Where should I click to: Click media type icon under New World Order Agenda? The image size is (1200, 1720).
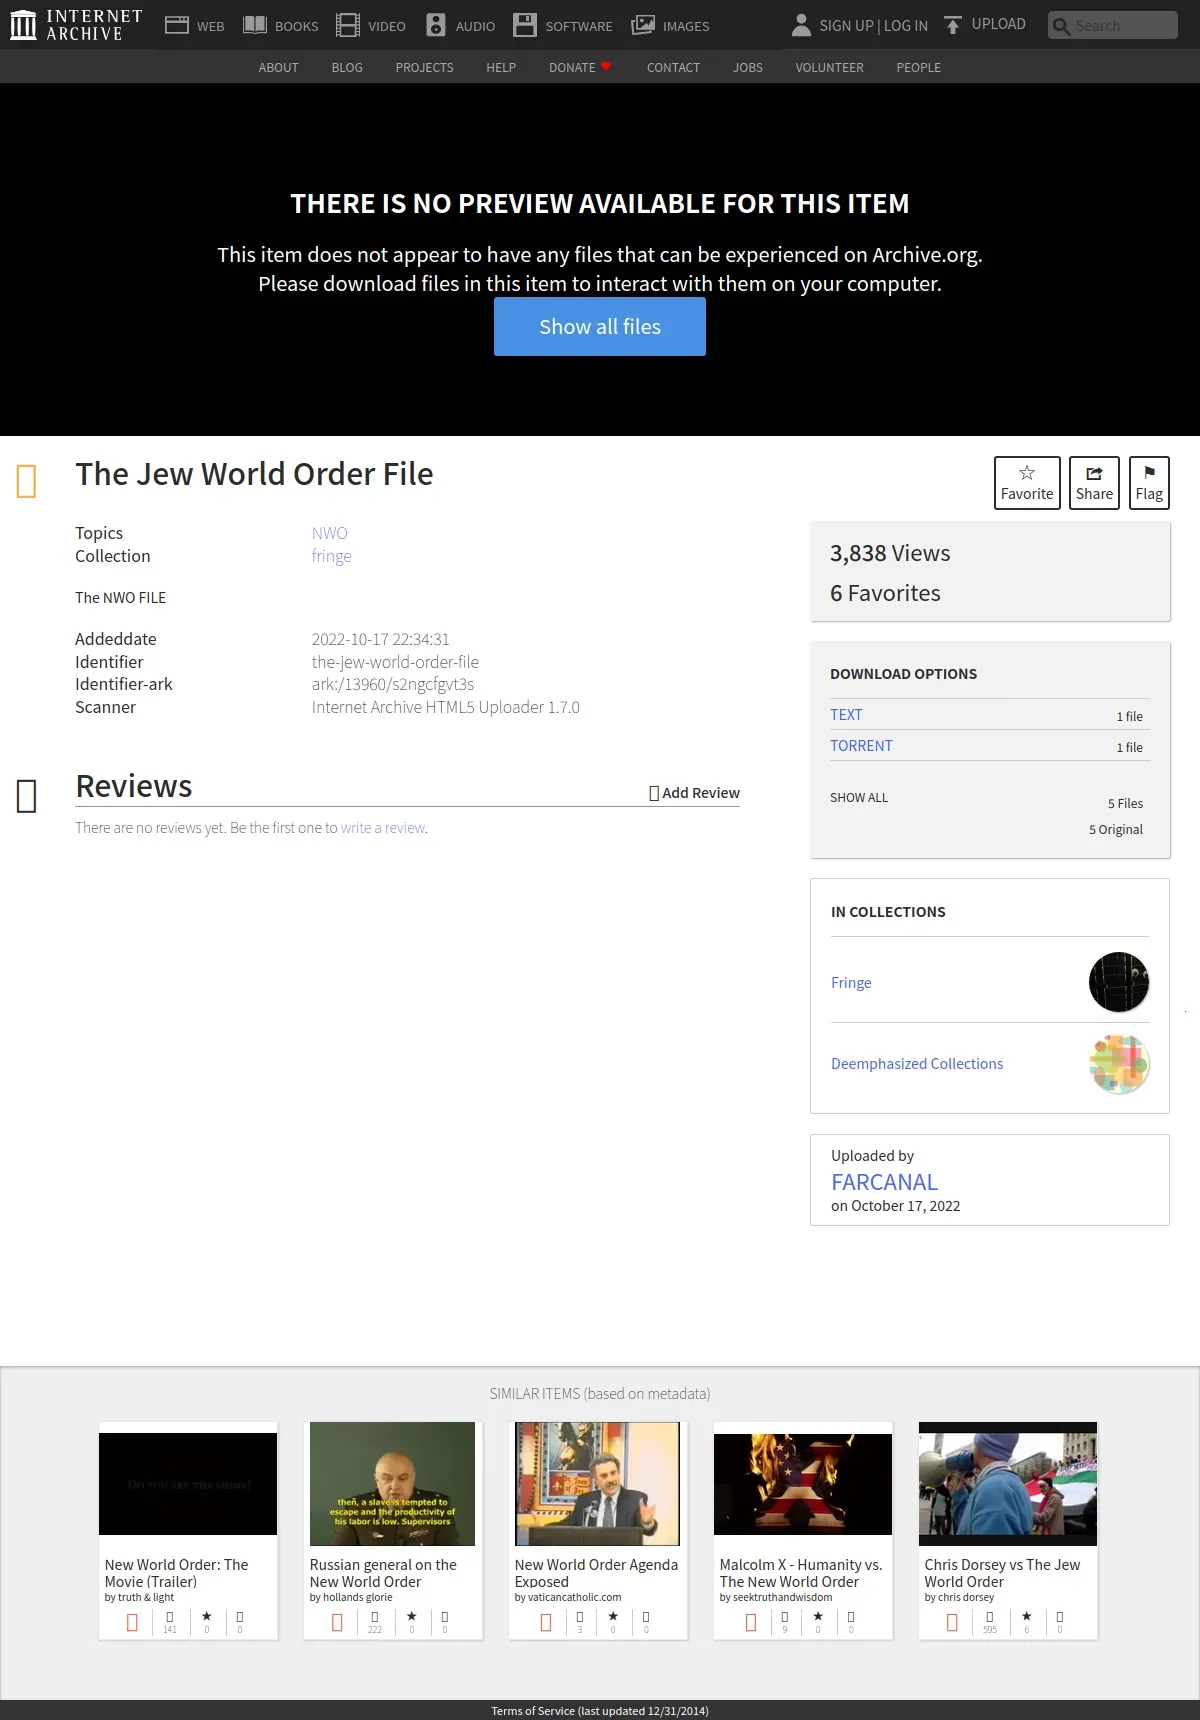tap(546, 1622)
